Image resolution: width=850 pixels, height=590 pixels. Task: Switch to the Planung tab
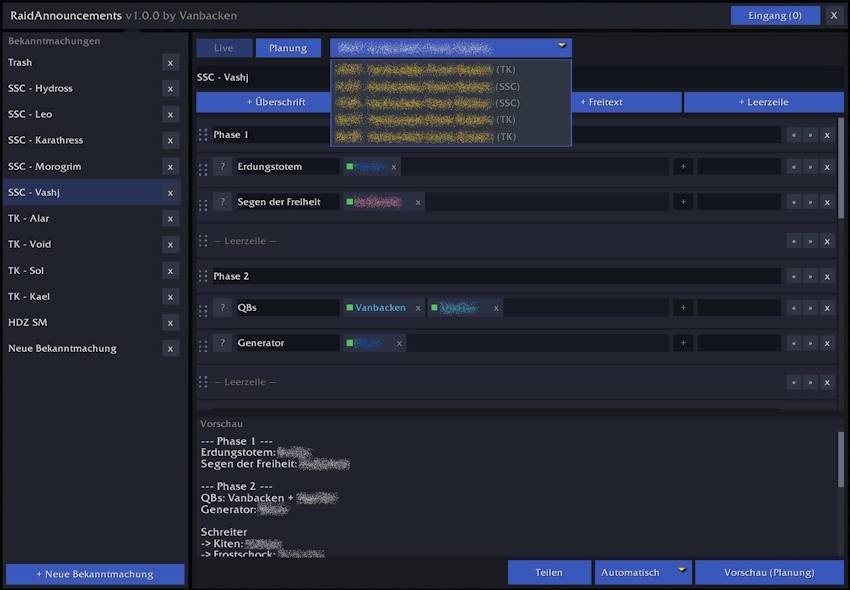click(x=288, y=48)
